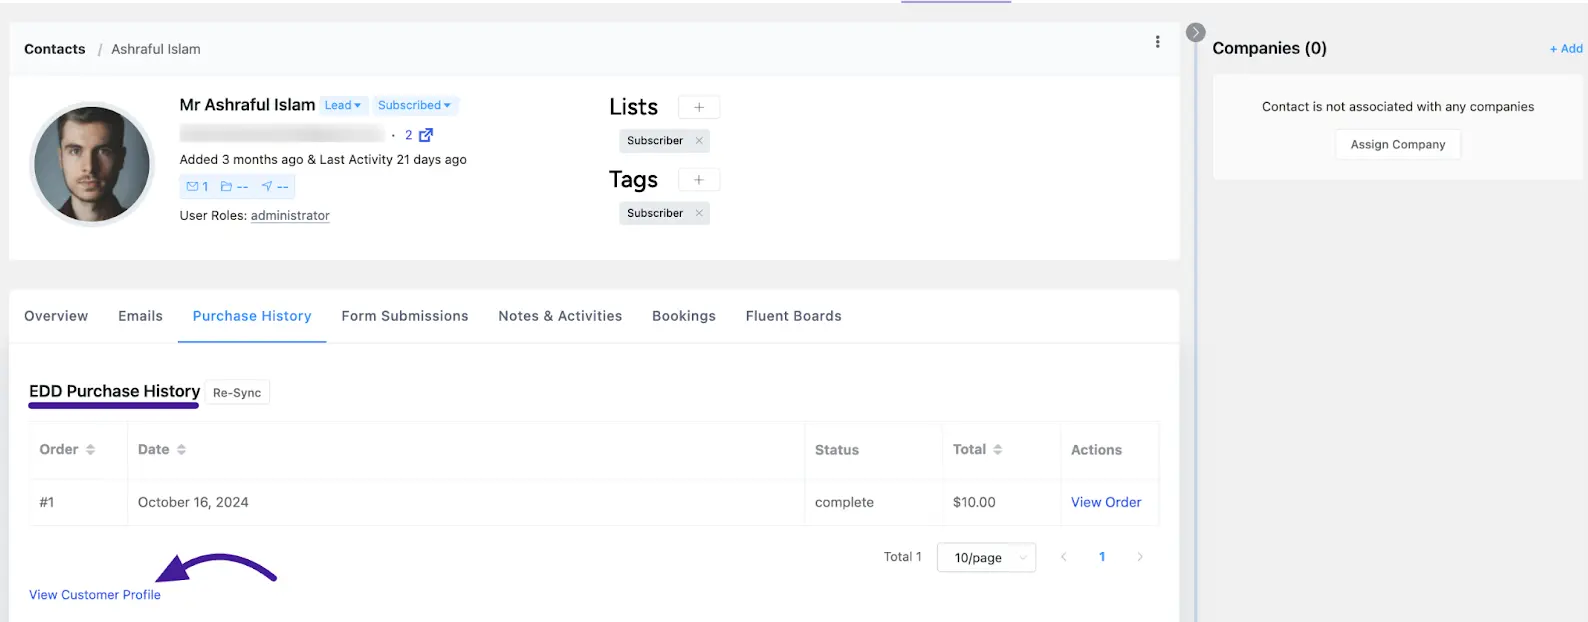Open the three-dot contact options menu
Viewport: 1588px width, 622px height.
(x=1157, y=42)
